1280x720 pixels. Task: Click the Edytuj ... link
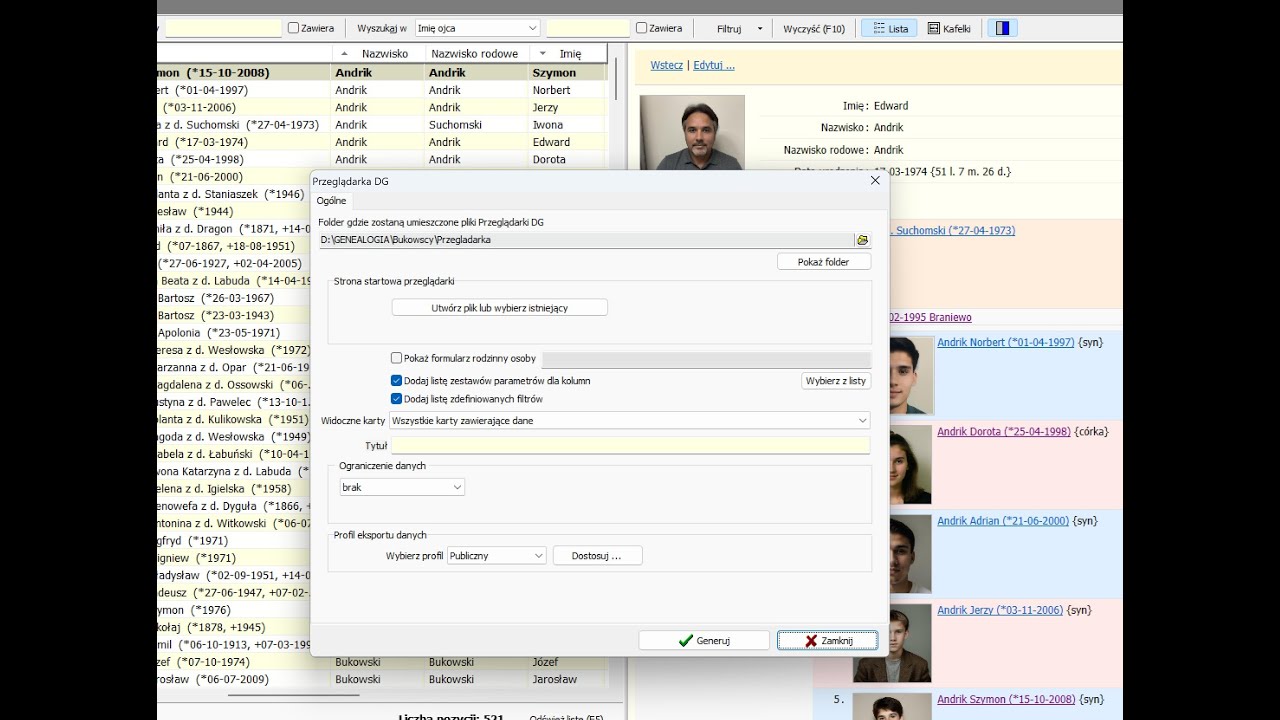[714, 65]
